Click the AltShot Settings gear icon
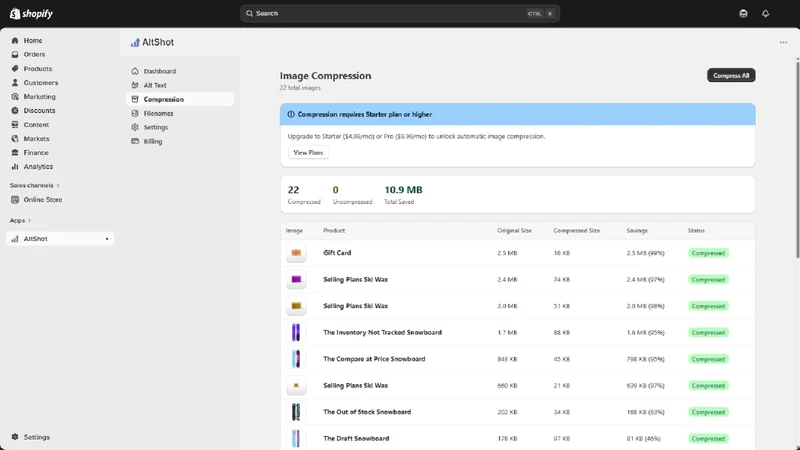Image resolution: width=800 pixels, height=450 pixels. point(135,127)
